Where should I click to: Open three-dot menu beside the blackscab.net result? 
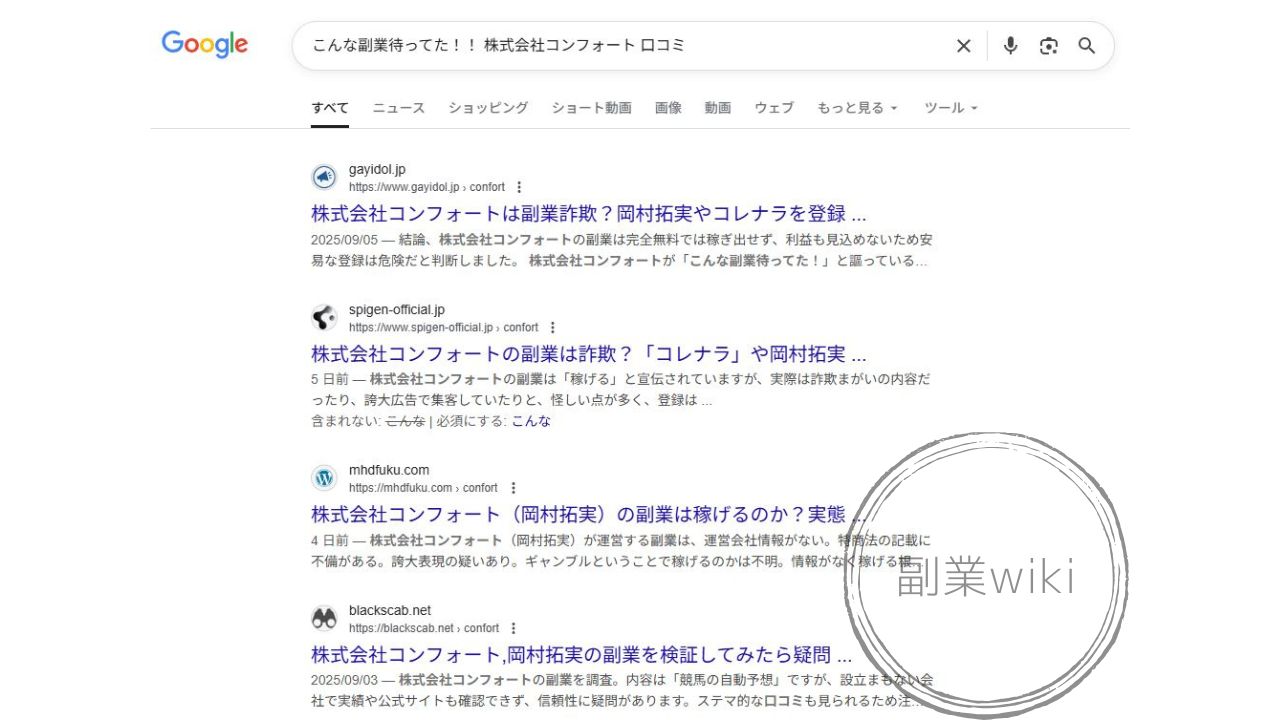click(513, 628)
